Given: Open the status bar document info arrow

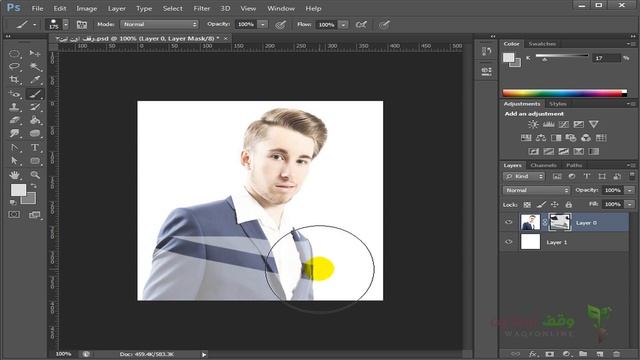Looking at the screenshot, I should 204,354.
